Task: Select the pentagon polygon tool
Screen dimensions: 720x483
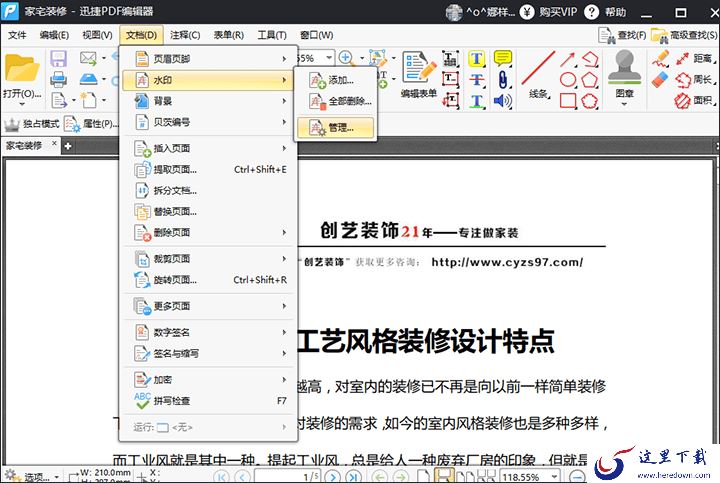Action: coord(590,80)
